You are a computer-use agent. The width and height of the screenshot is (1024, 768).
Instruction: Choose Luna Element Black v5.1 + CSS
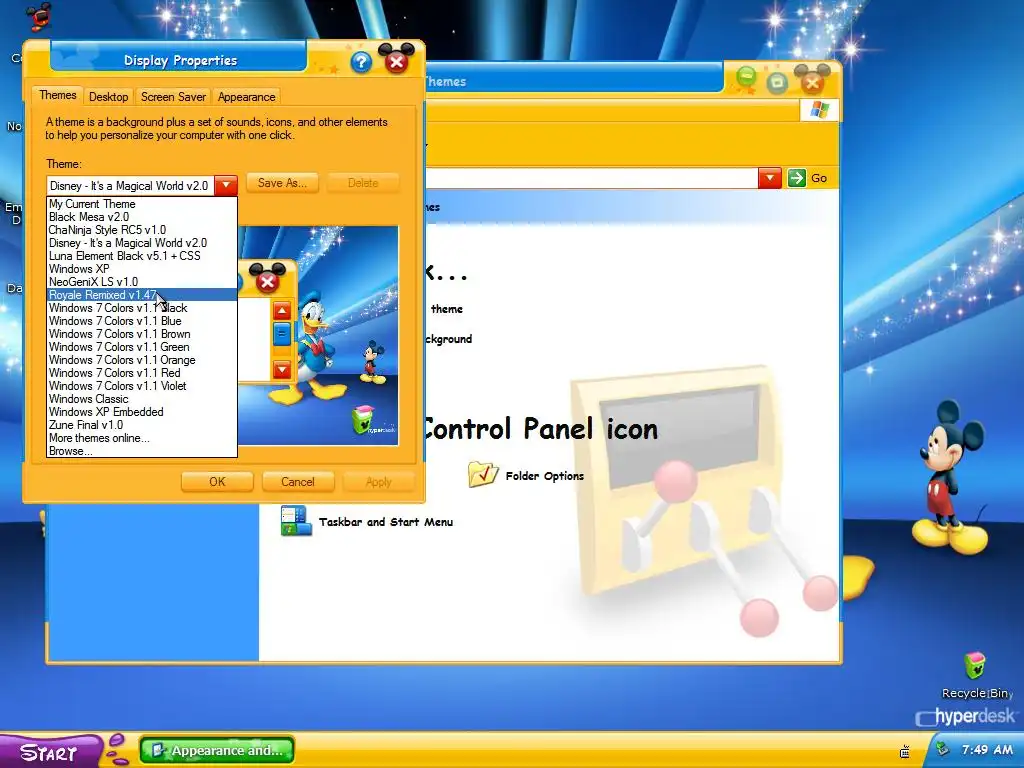pos(142,256)
